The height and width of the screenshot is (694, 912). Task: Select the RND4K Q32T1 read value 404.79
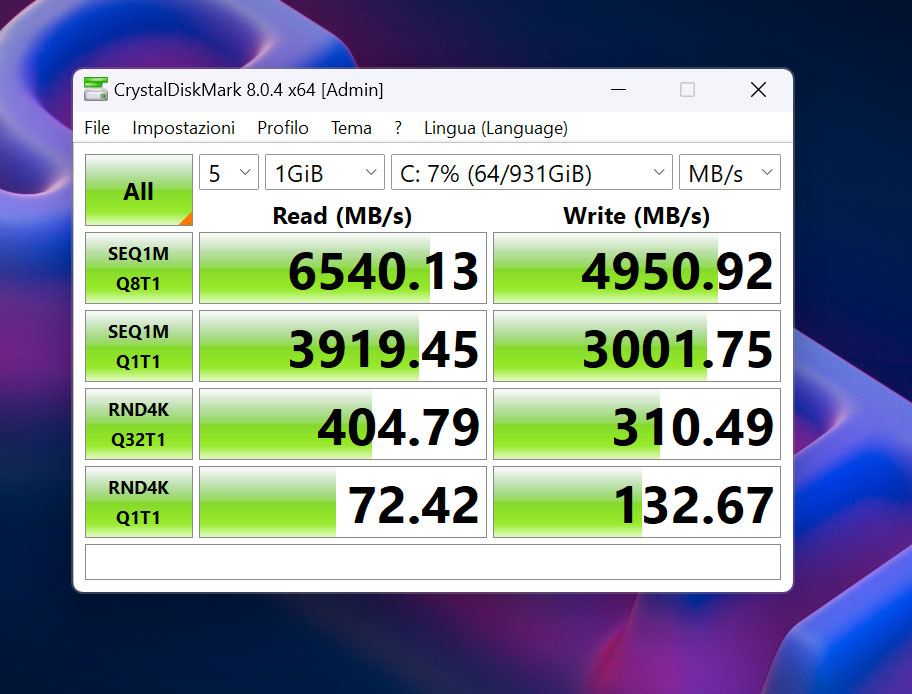[343, 424]
